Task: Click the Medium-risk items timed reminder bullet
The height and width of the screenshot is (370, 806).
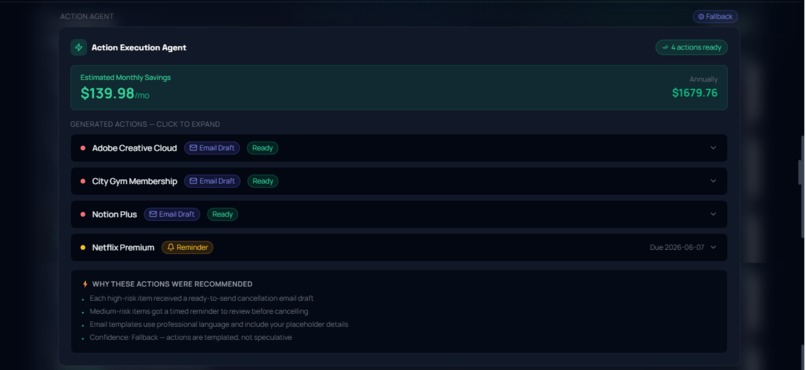Action: pos(199,311)
